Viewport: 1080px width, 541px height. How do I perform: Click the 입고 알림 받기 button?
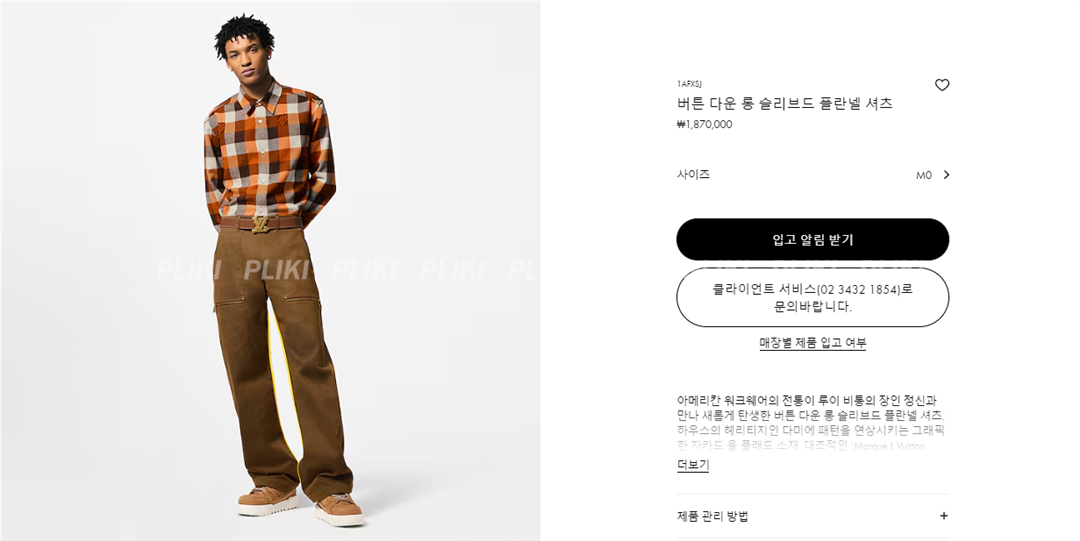click(813, 240)
